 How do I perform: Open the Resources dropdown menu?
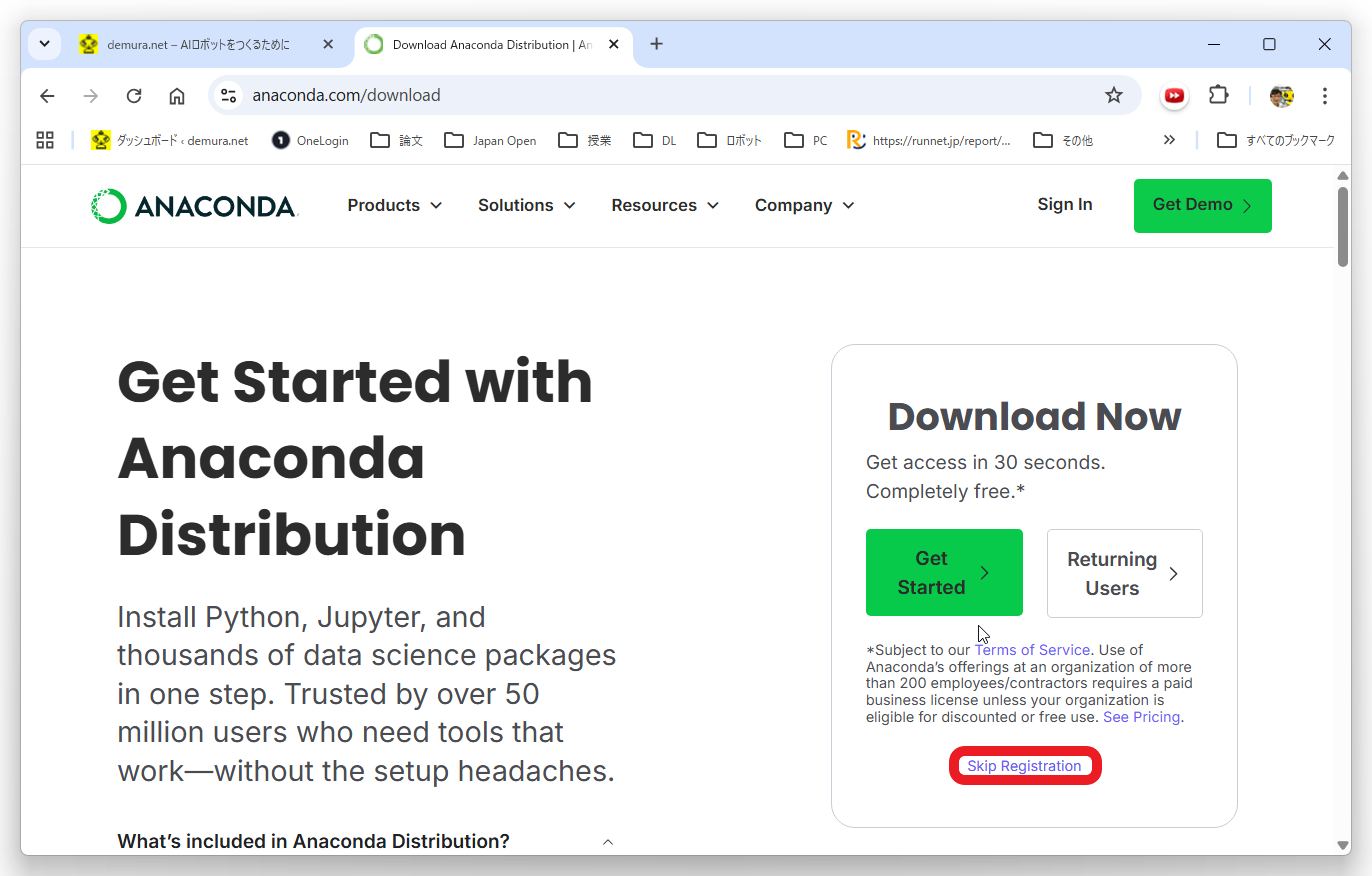665,205
